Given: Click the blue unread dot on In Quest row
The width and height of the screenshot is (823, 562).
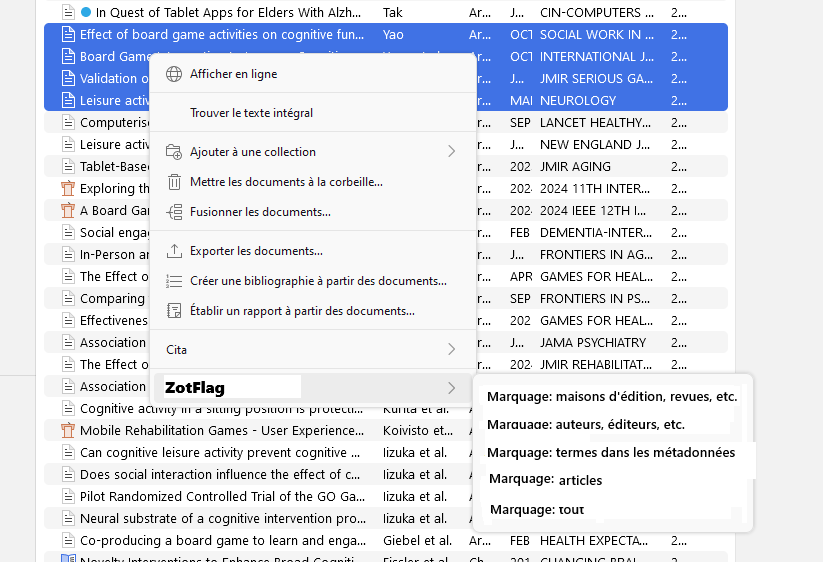Looking at the screenshot, I should [x=86, y=12].
